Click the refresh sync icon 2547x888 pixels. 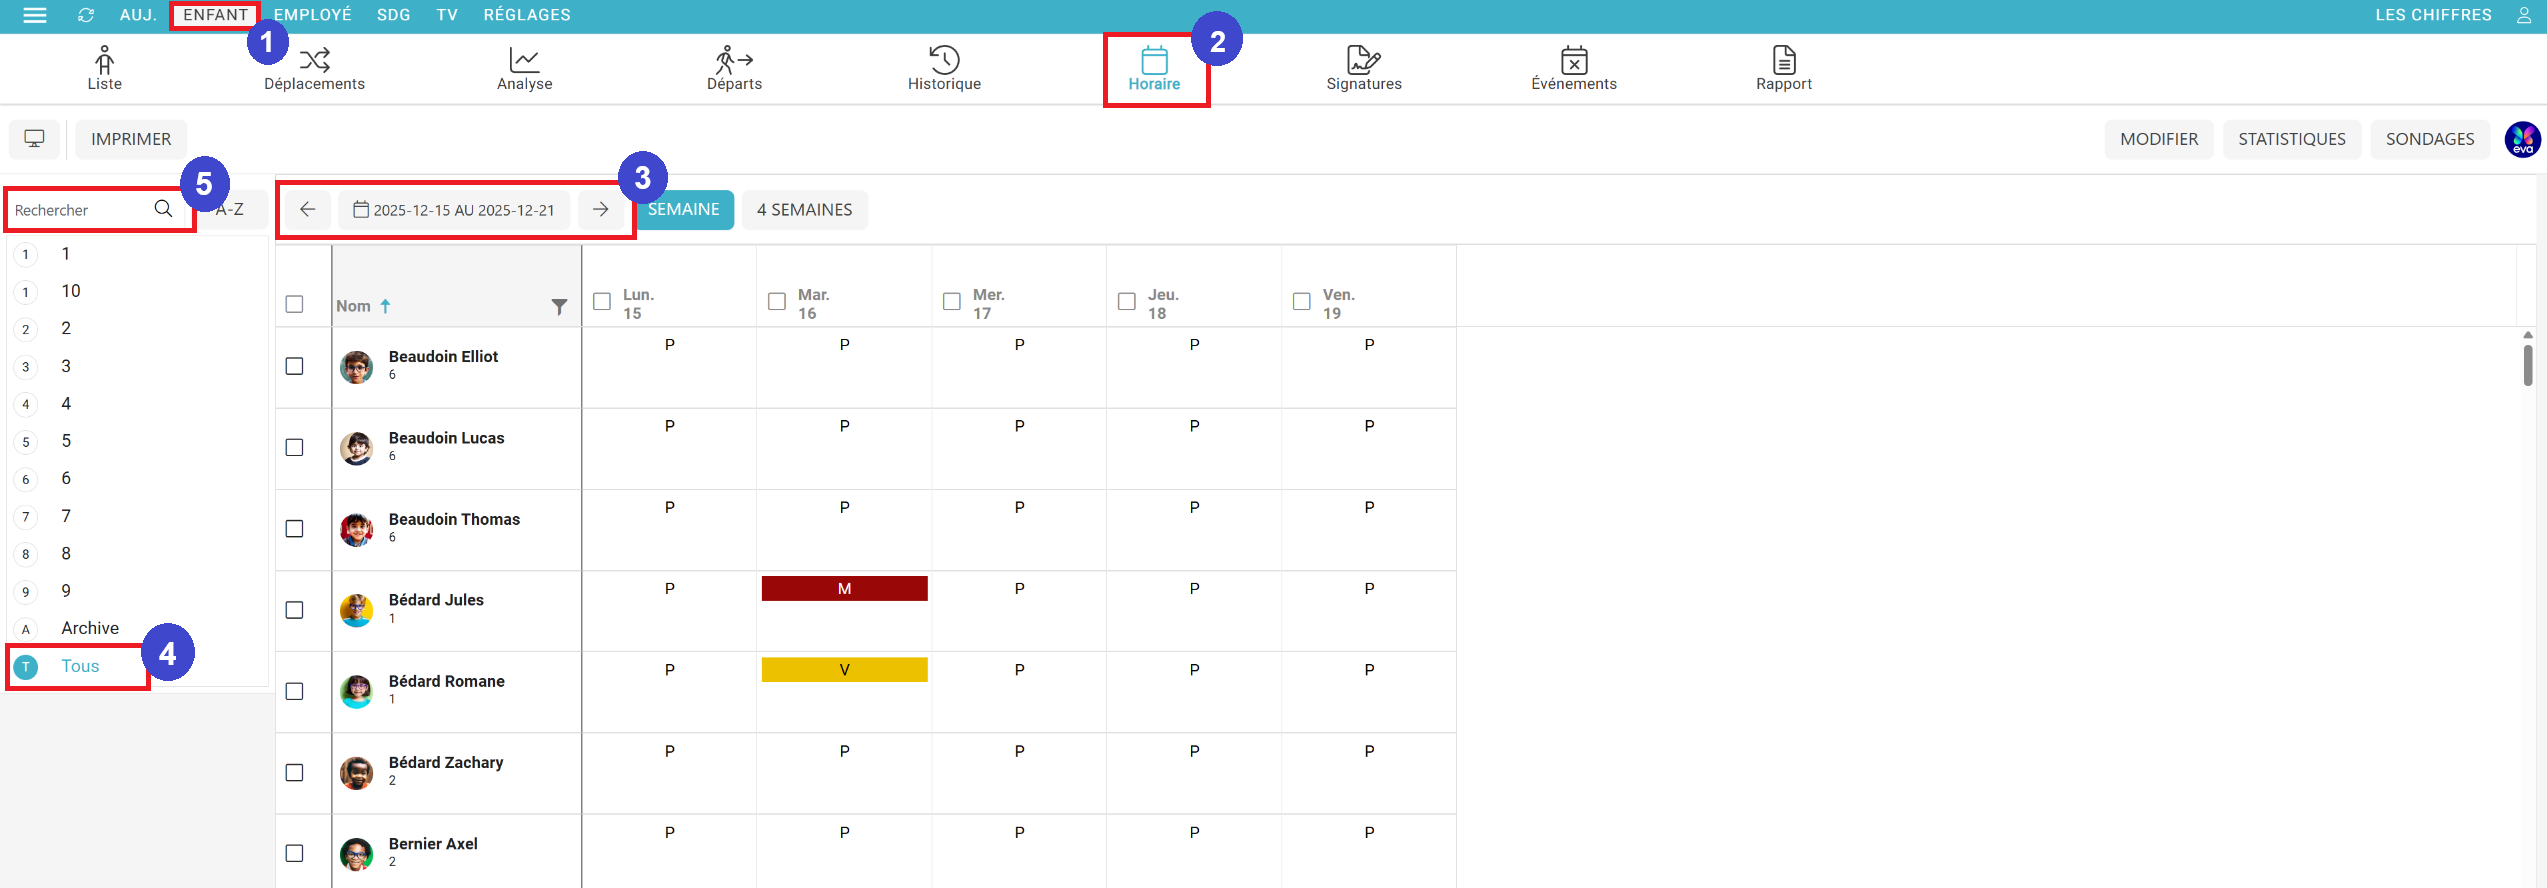click(86, 15)
